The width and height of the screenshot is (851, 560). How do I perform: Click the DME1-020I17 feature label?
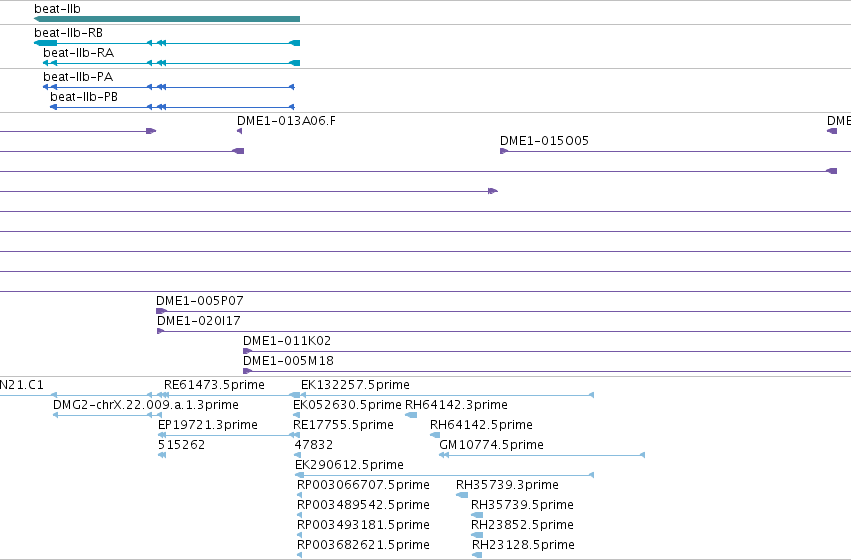point(199,320)
